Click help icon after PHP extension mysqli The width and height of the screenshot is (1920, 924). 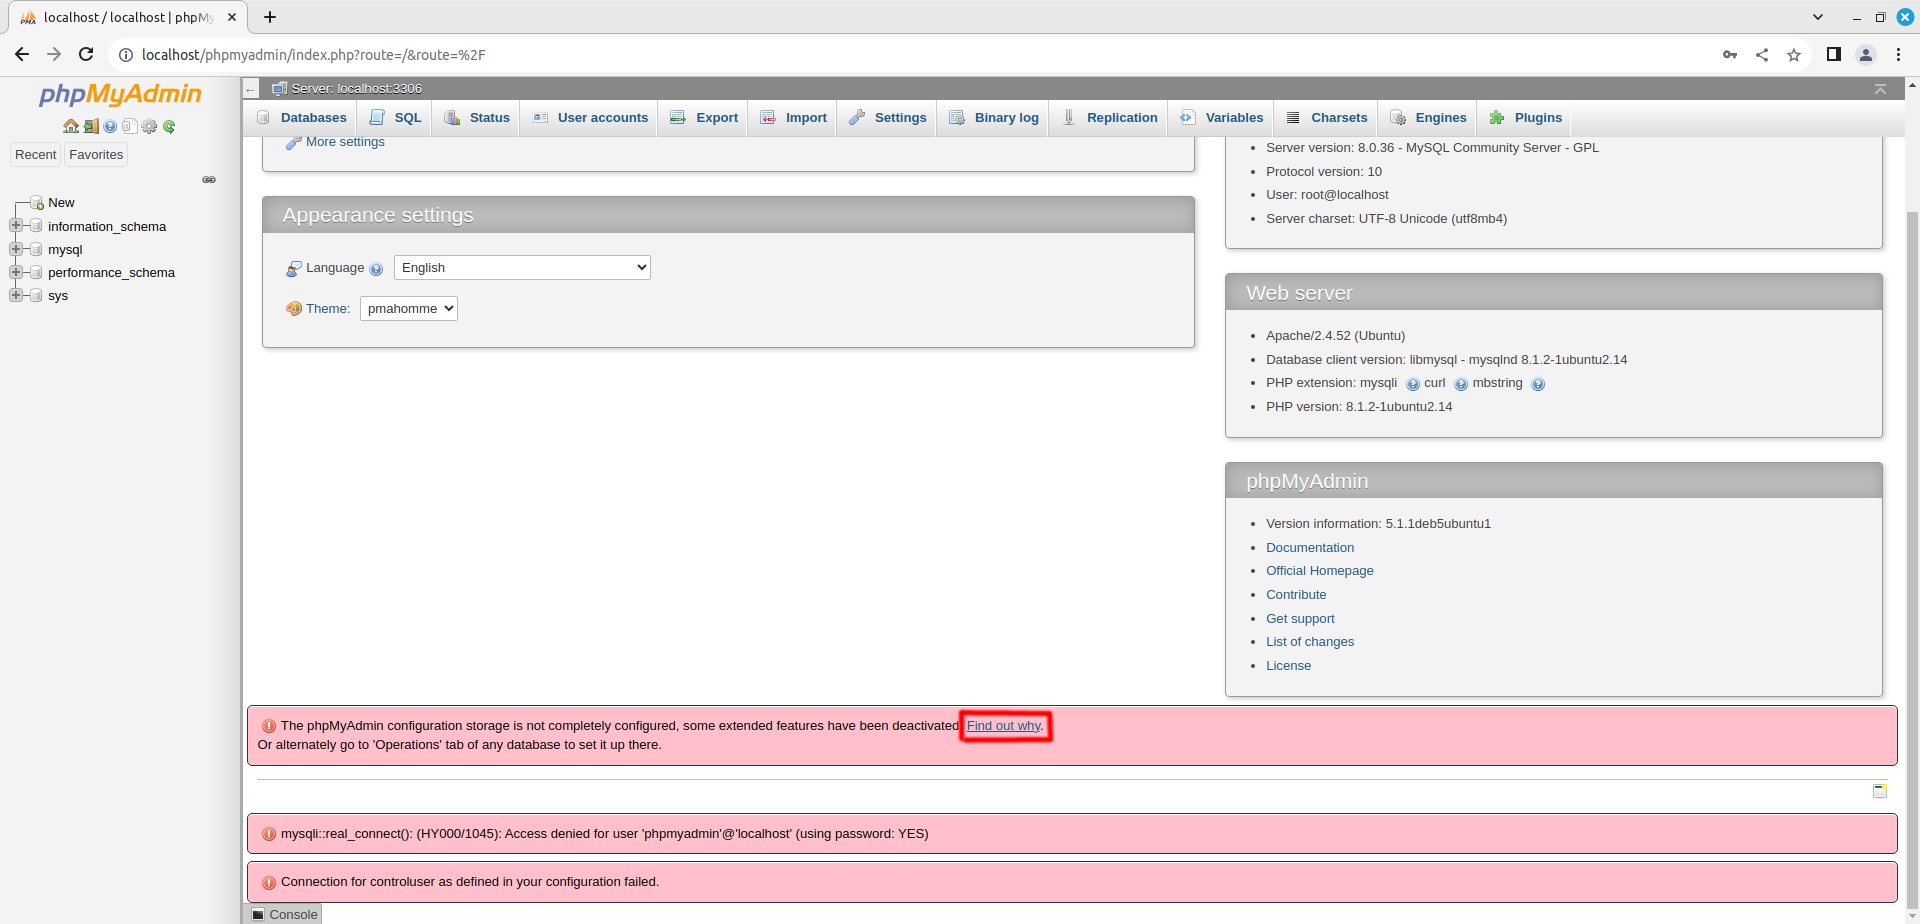coord(1413,384)
